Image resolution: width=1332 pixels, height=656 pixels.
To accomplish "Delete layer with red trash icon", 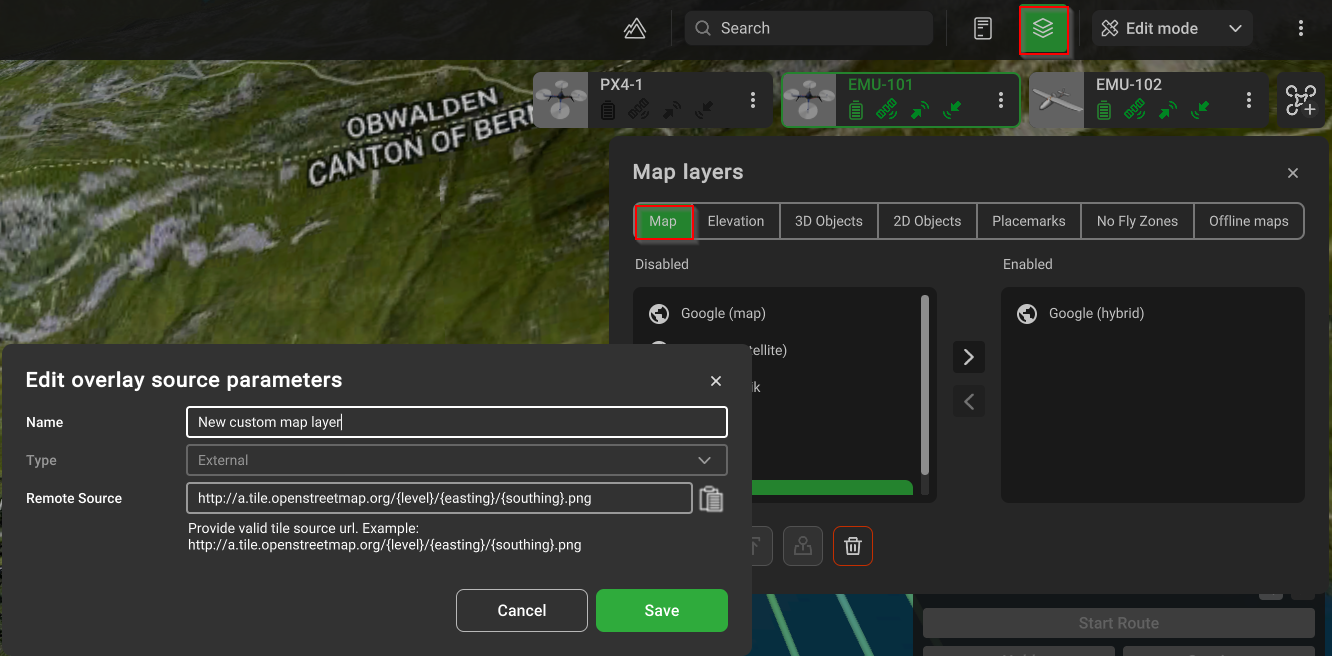I will [853, 546].
